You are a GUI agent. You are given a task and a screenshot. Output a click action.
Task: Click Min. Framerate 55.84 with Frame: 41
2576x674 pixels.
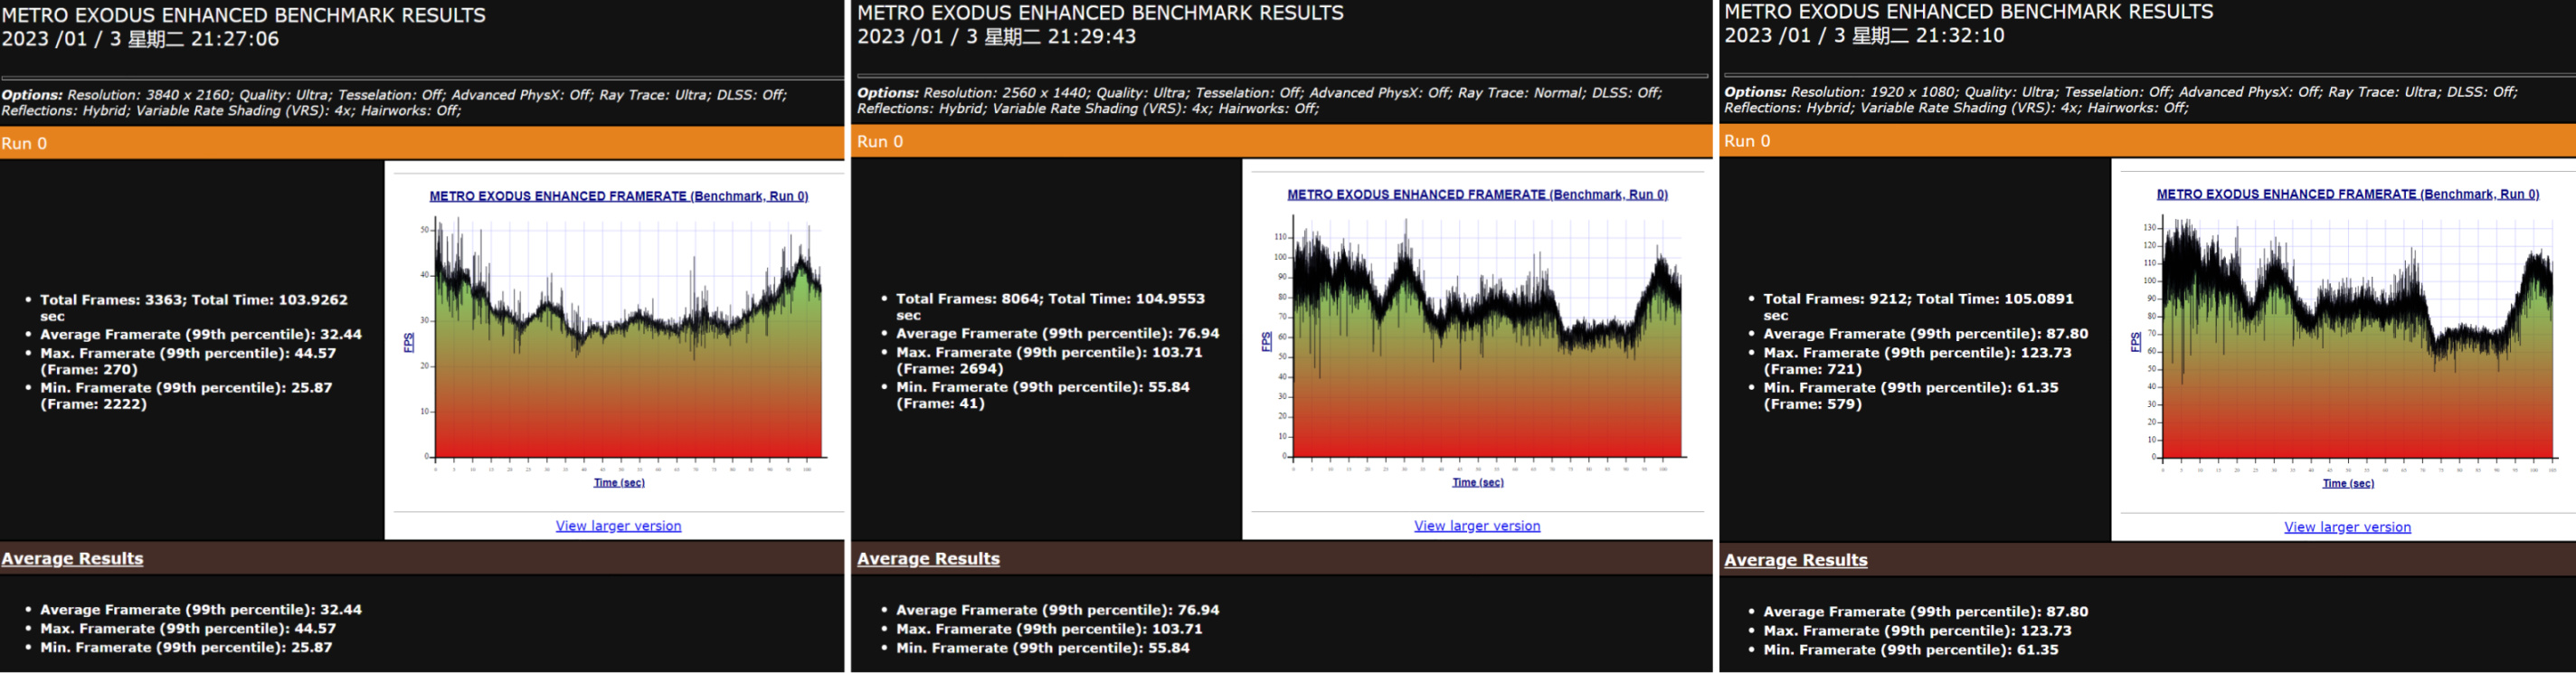(x=1043, y=395)
